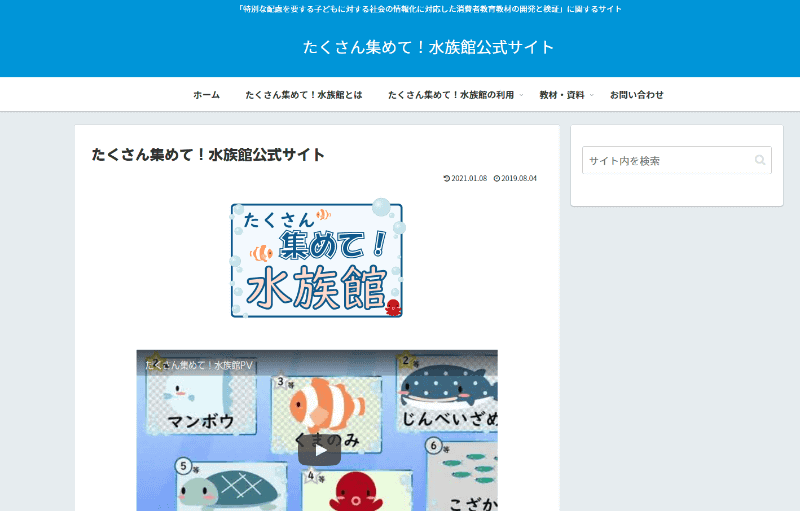Screen dimensions: 800x511
Task: Expand the 教材・資料 submenu chevron
Action: tap(591, 95)
